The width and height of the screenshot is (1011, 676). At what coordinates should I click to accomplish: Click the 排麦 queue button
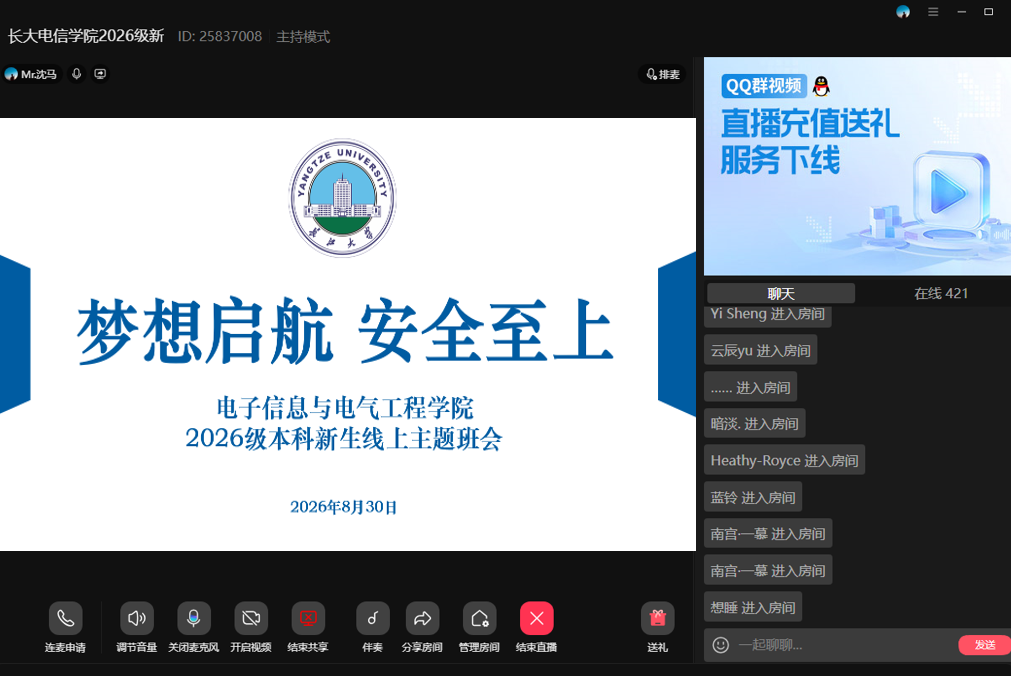tap(663, 74)
